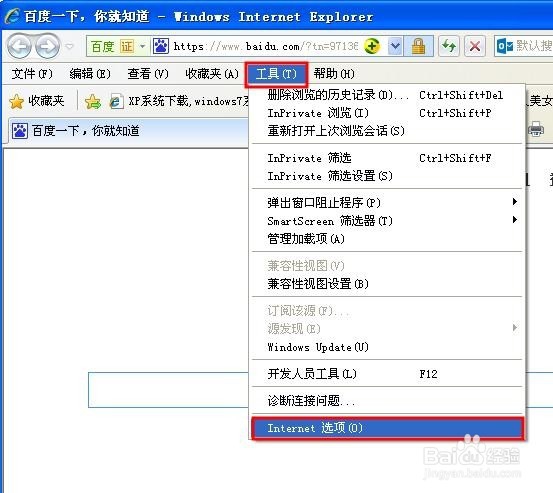Choose Windows Update(U)
553x493 pixels.
point(387,347)
